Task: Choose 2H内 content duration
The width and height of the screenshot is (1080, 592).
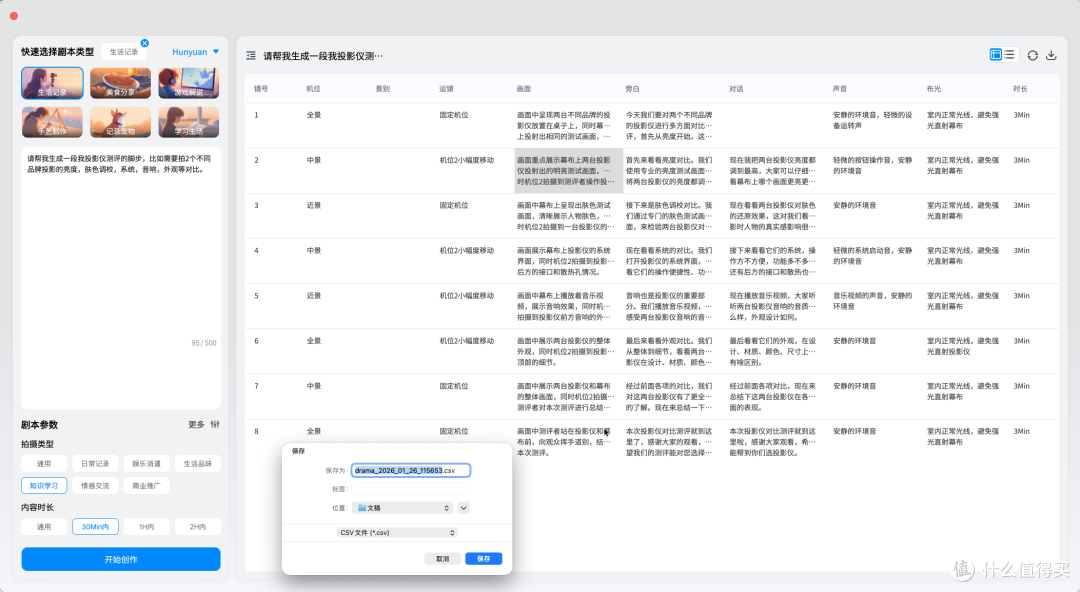Action: pyautogui.click(x=198, y=527)
